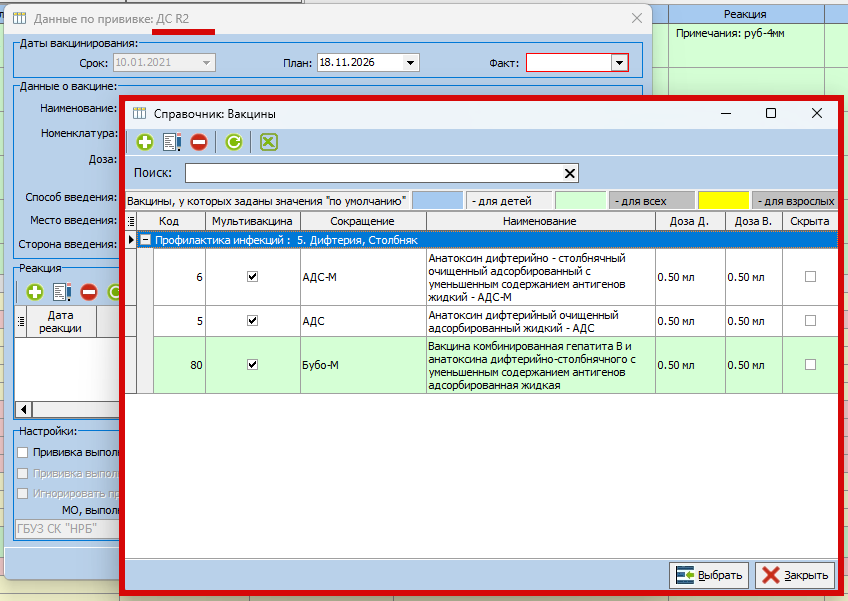848x601 pixels.
Task: Toggle Мультивакцина checkbox for АДС-М
Action: (x=252, y=276)
